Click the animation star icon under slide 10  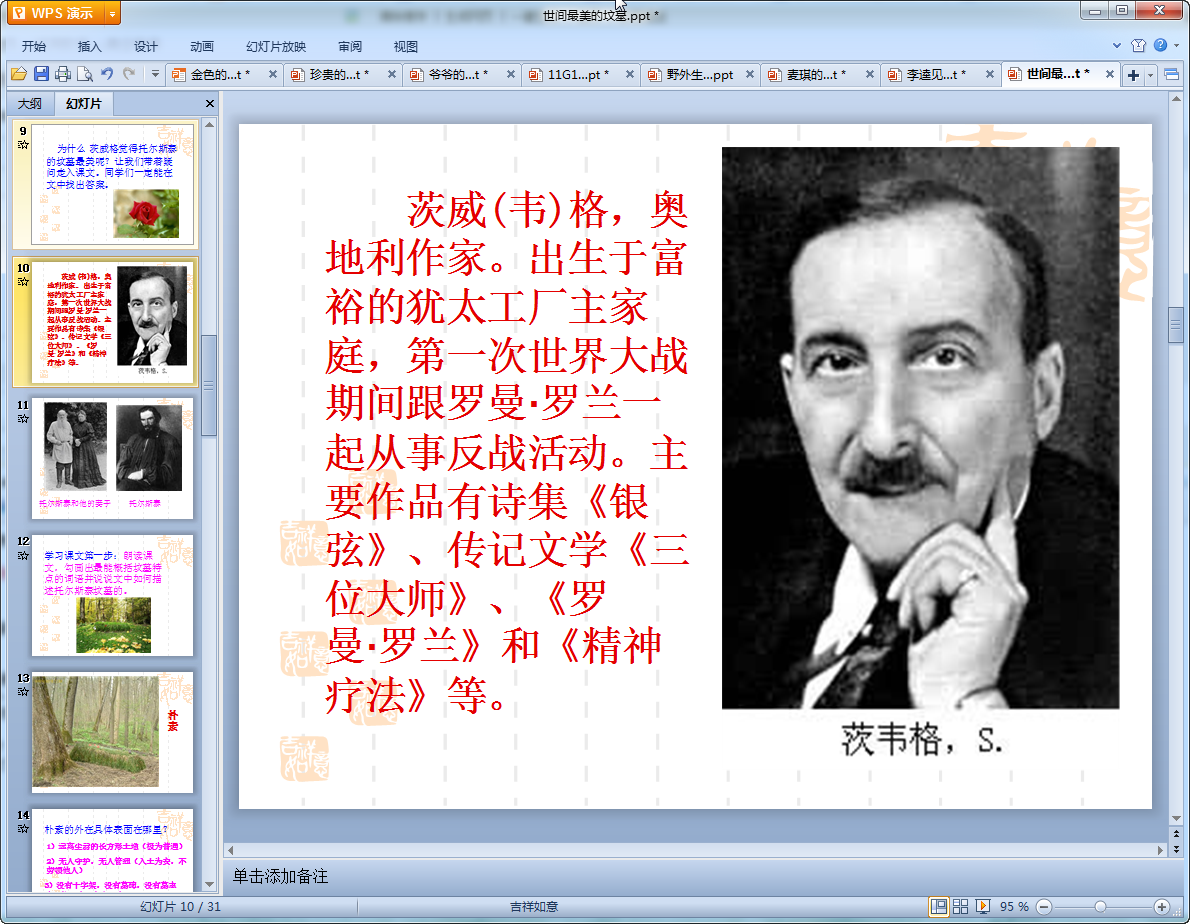click(x=24, y=281)
